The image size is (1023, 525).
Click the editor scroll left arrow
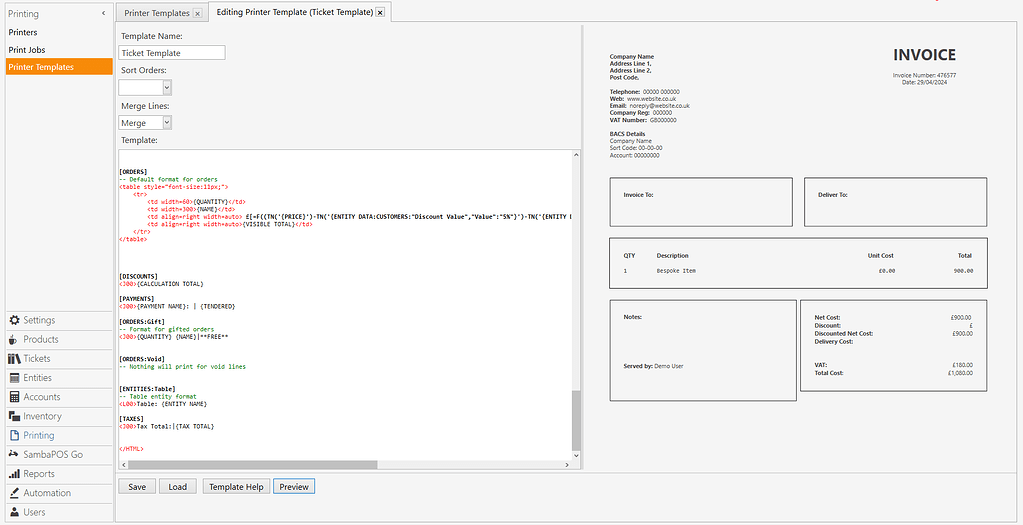click(123, 464)
